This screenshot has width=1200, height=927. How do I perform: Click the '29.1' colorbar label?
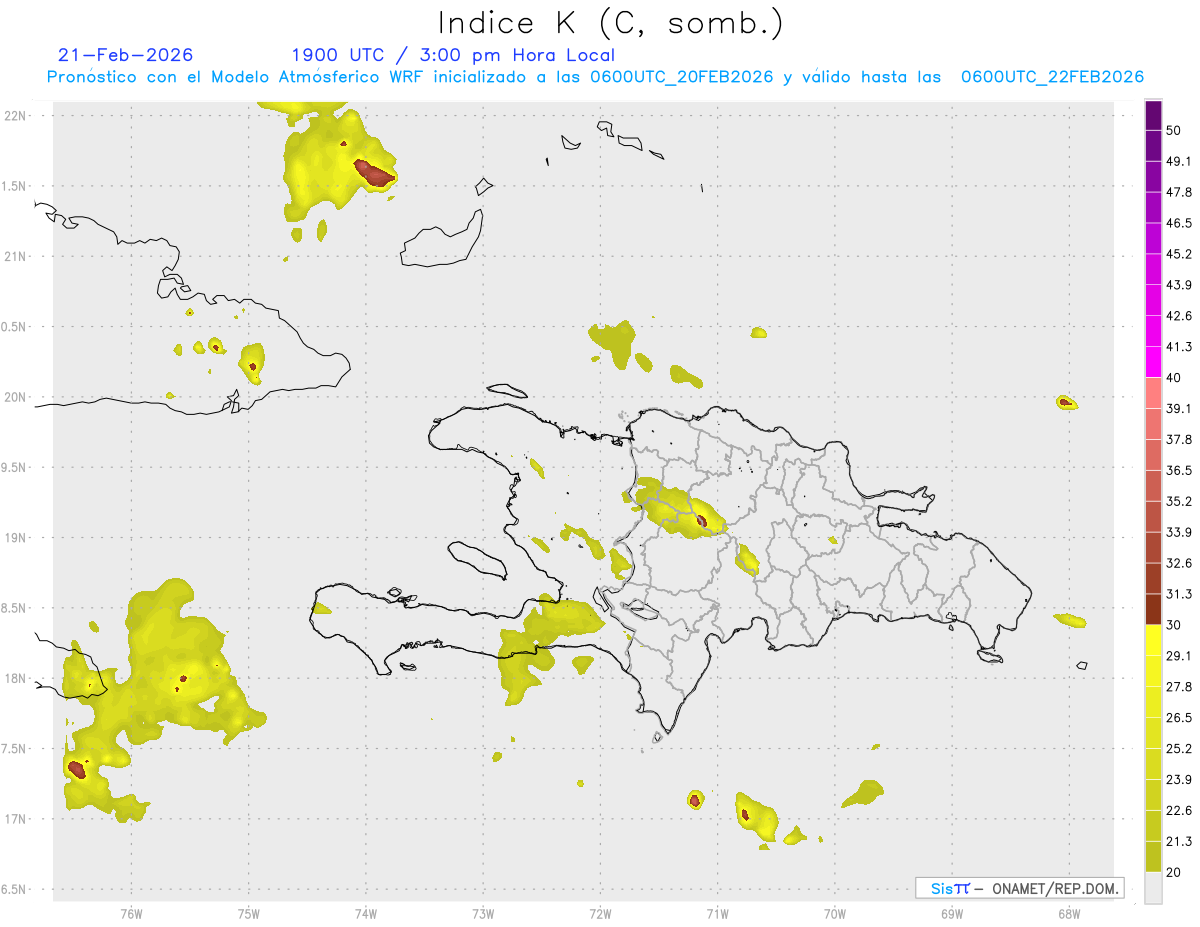click(1179, 656)
